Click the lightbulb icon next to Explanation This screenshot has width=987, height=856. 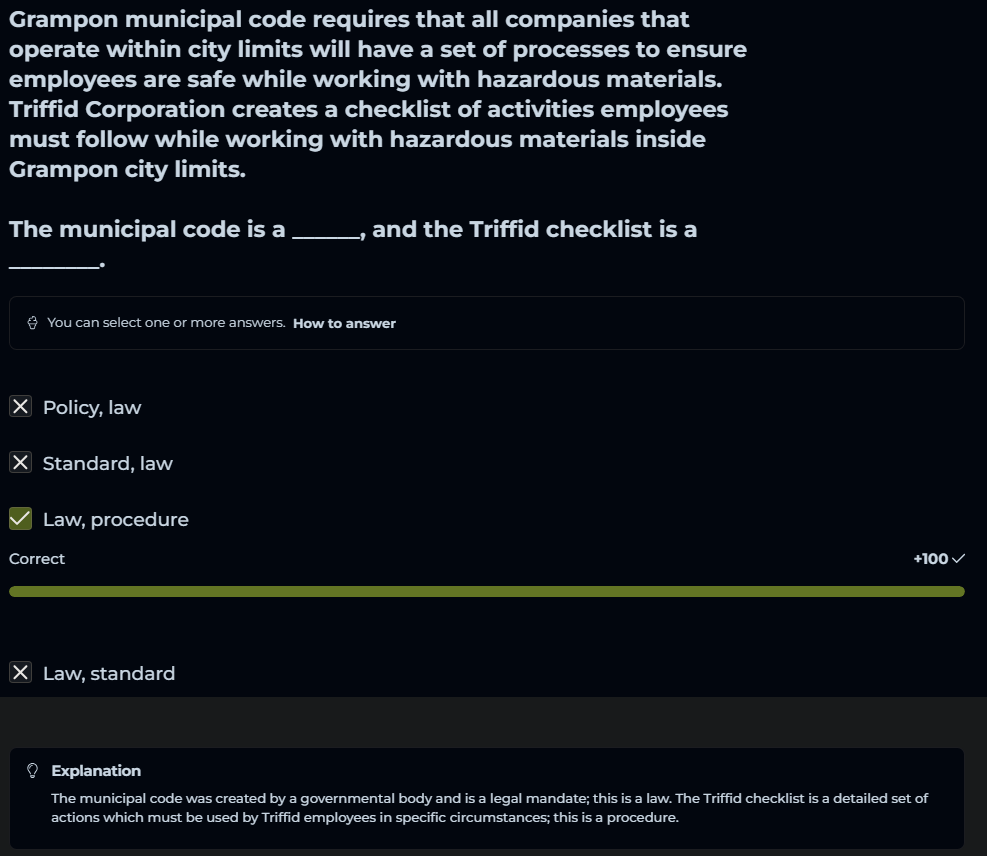(x=33, y=770)
